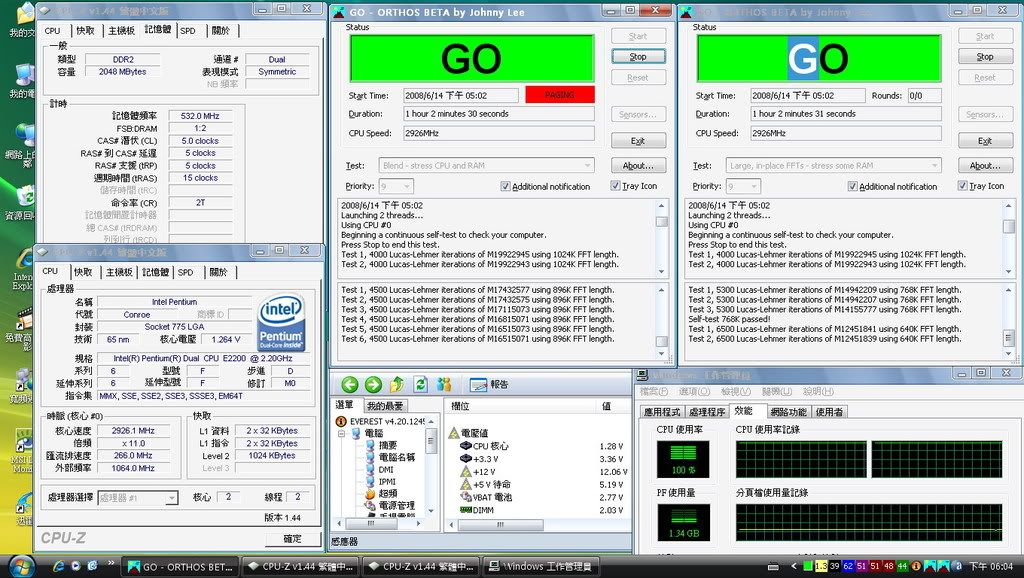Viewport: 1024px width, 578px height.
Task: Click the Windows 工作管理員 taskbar button
Action: pos(541,567)
